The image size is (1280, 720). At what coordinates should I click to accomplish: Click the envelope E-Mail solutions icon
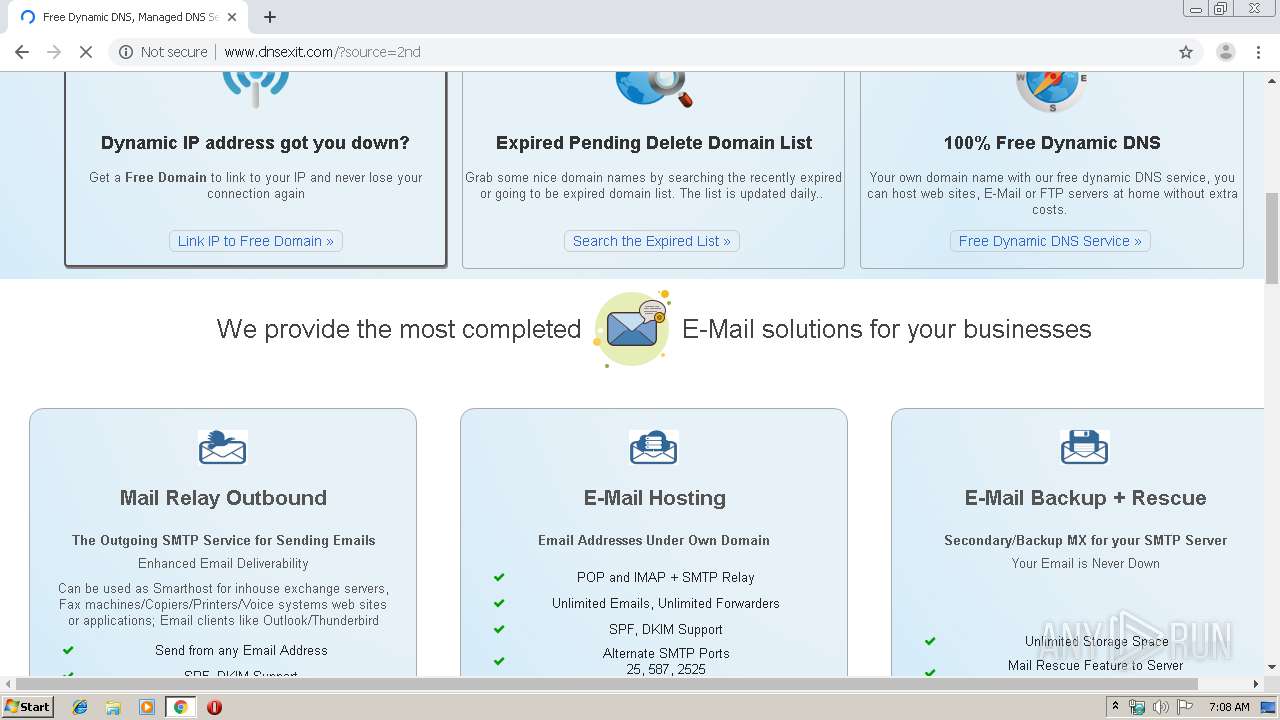point(631,328)
